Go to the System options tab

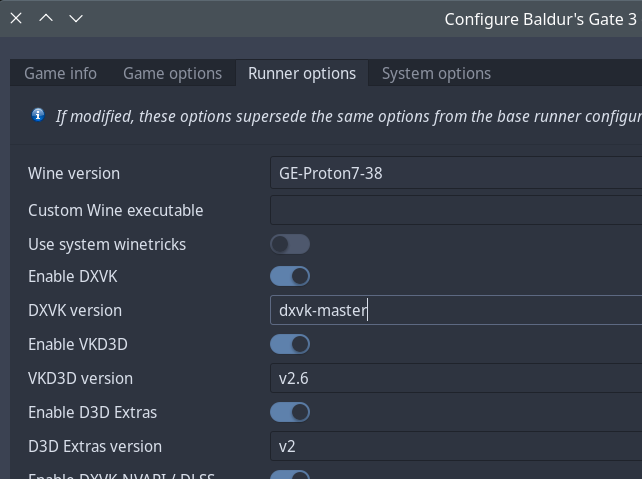click(x=436, y=73)
